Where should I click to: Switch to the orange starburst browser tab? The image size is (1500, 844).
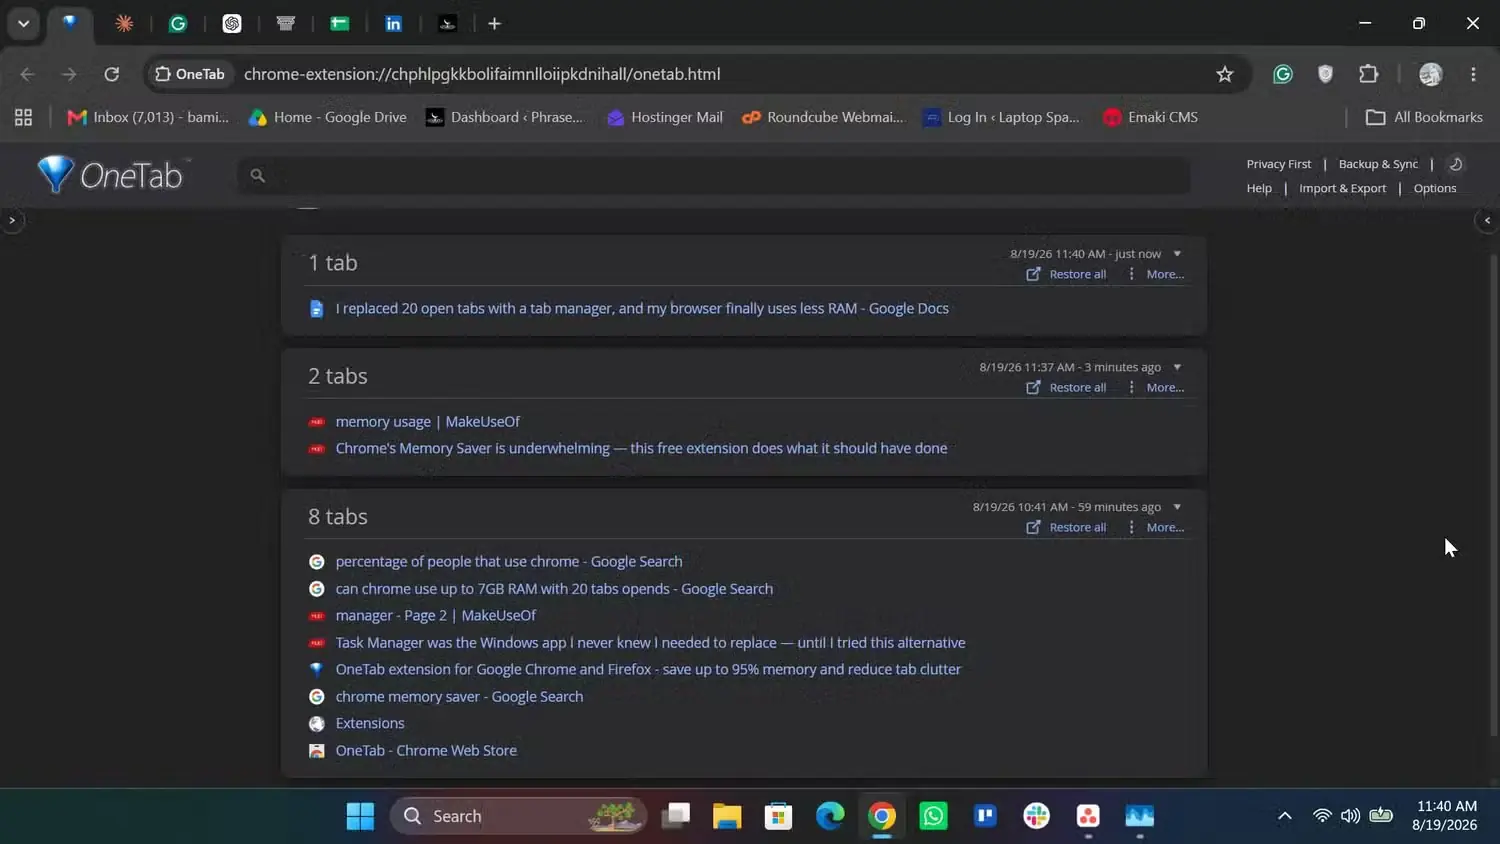click(x=124, y=23)
